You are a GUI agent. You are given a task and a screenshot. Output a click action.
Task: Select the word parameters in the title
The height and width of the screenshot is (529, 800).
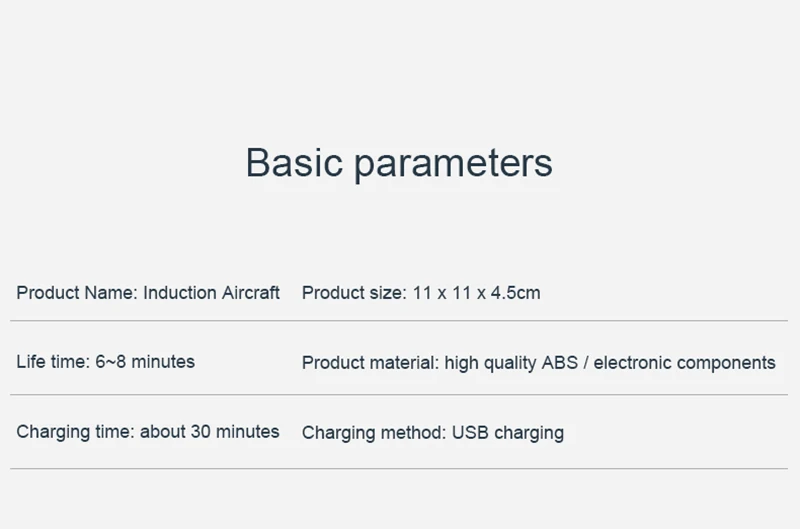click(x=454, y=164)
